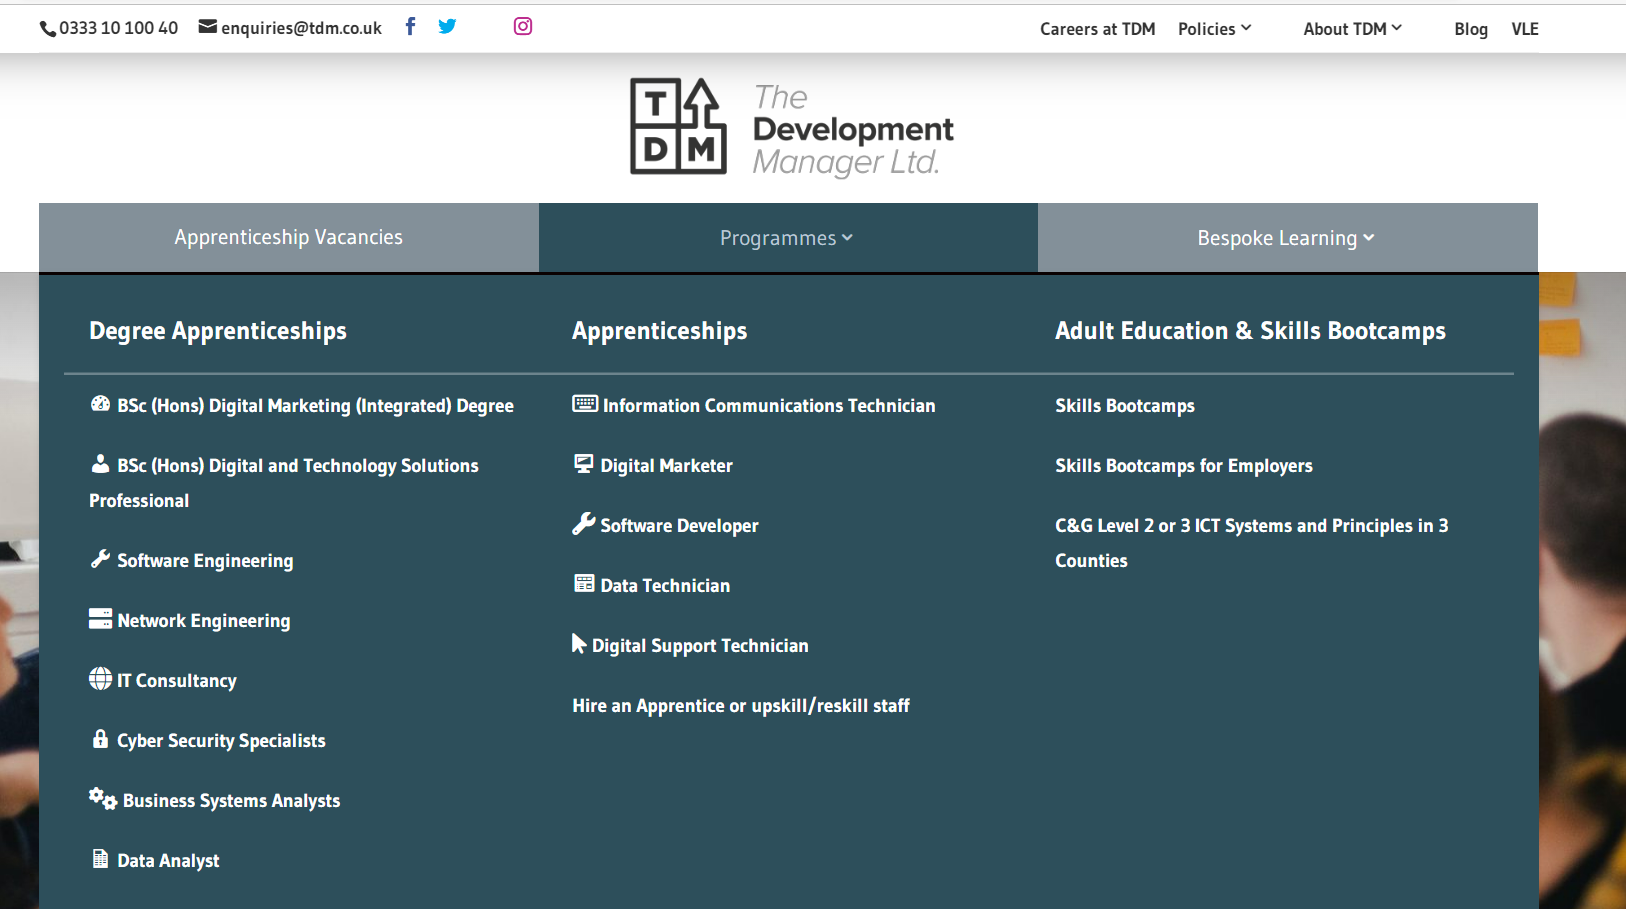Screen dimensions: 1626x909
Task: Open the IT Consultancy programme link
Action: (177, 680)
